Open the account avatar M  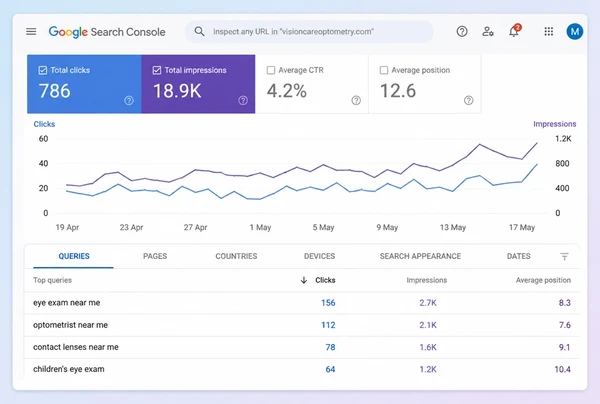pos(574,31)
